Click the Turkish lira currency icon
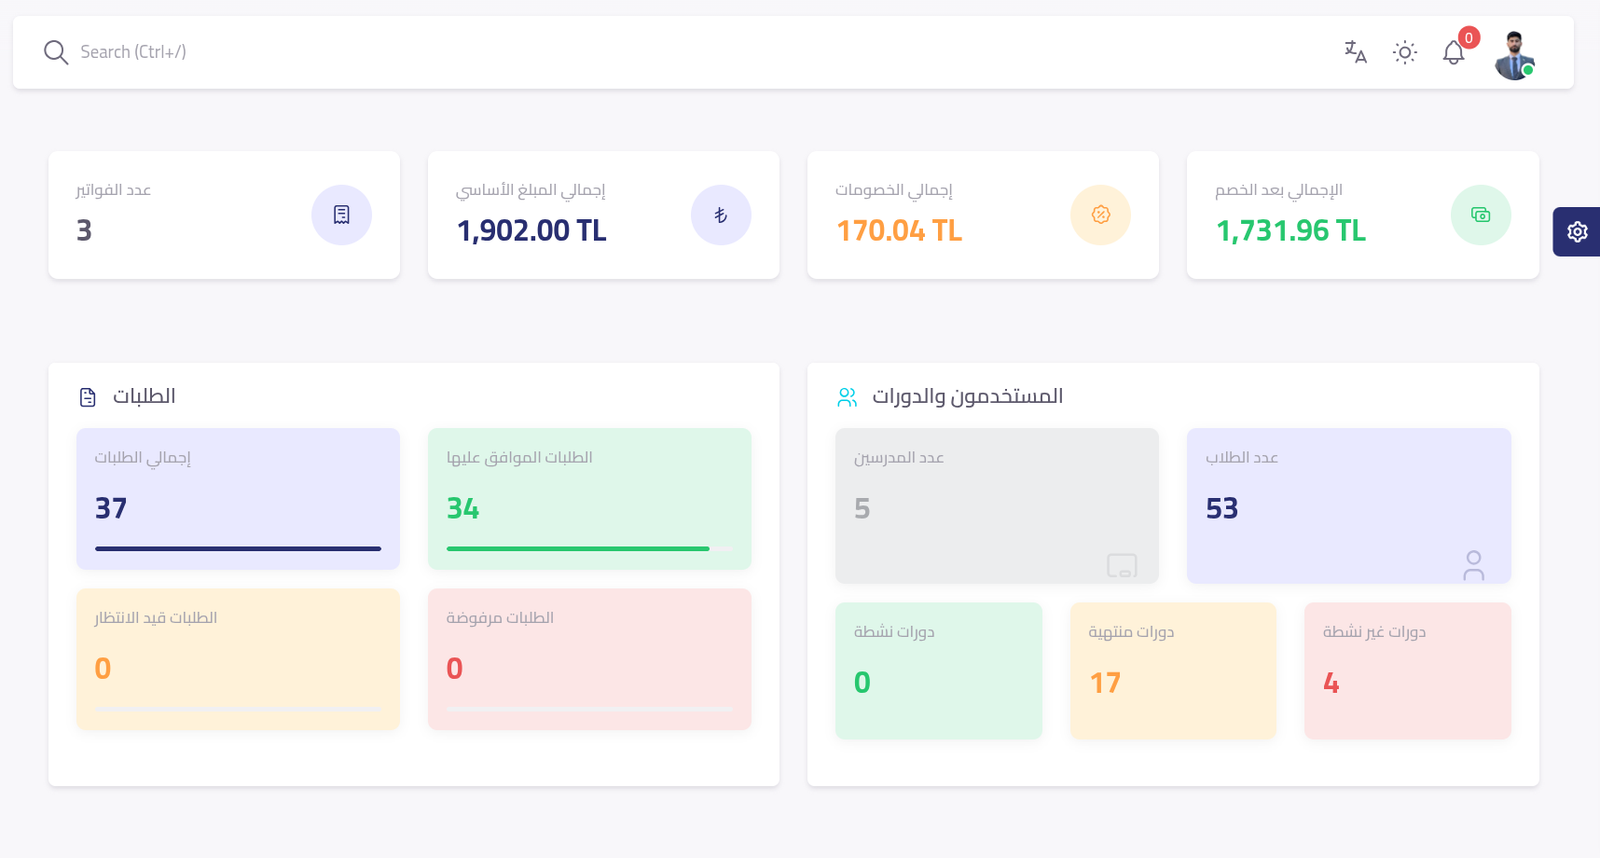1600x858 pixels. click(721, 215)
